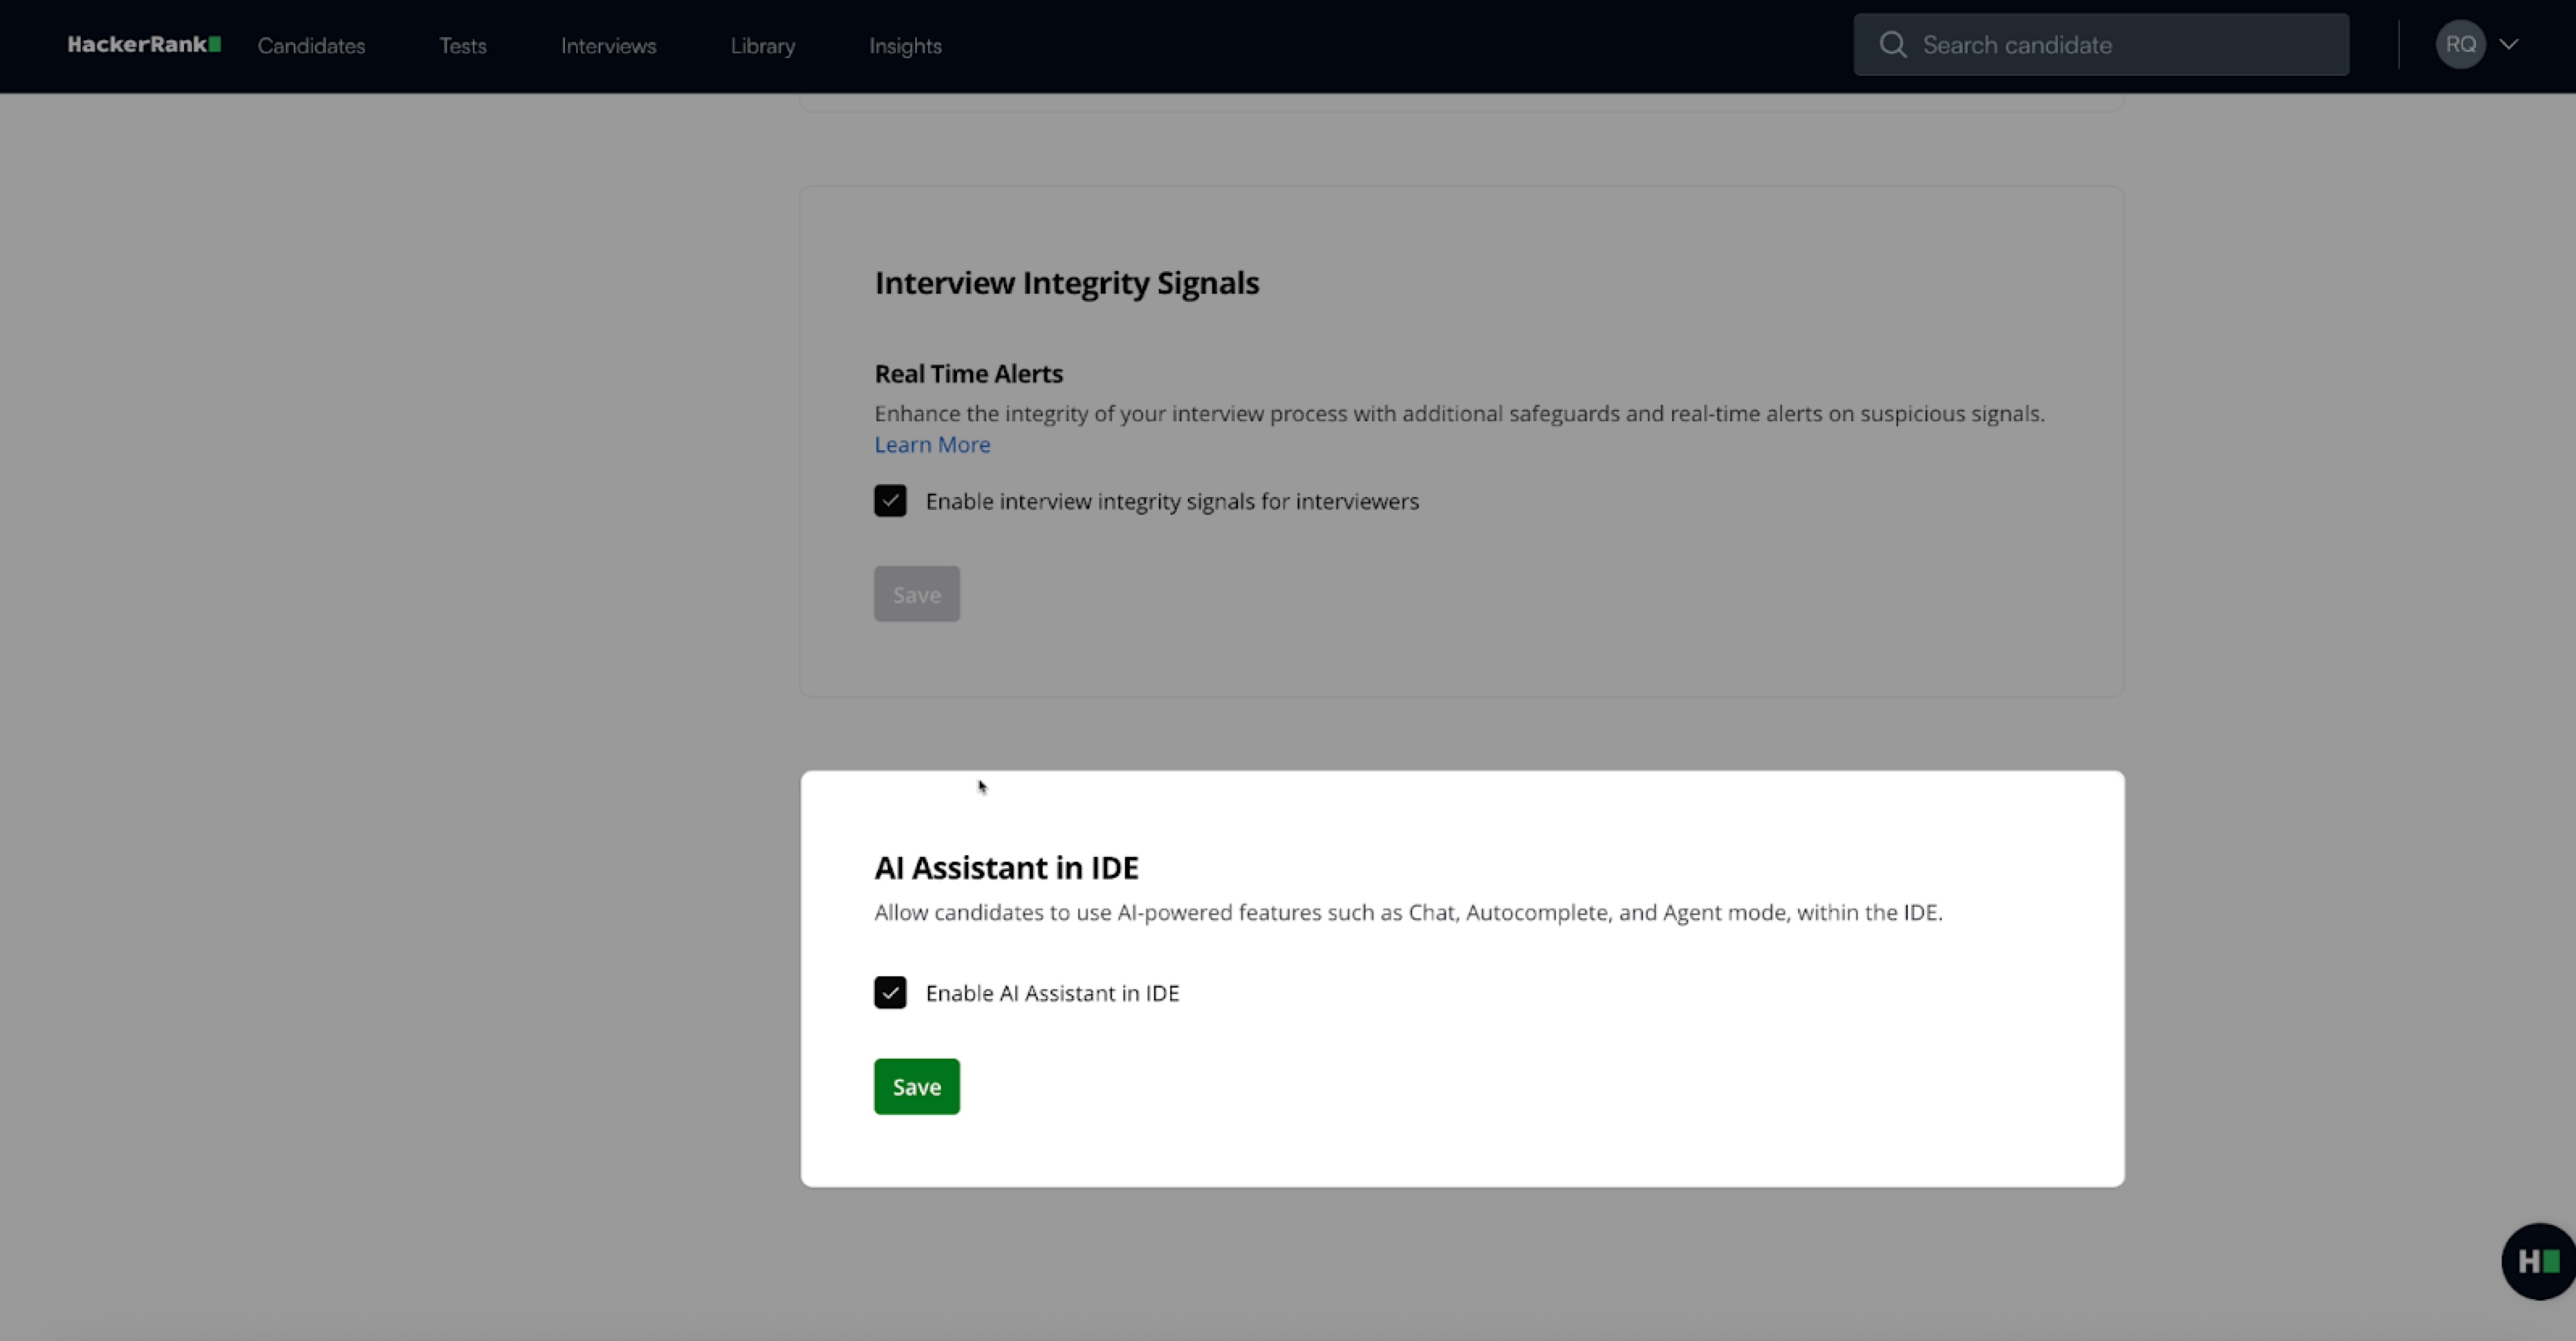Go to the Tests section

pos(462,46)
